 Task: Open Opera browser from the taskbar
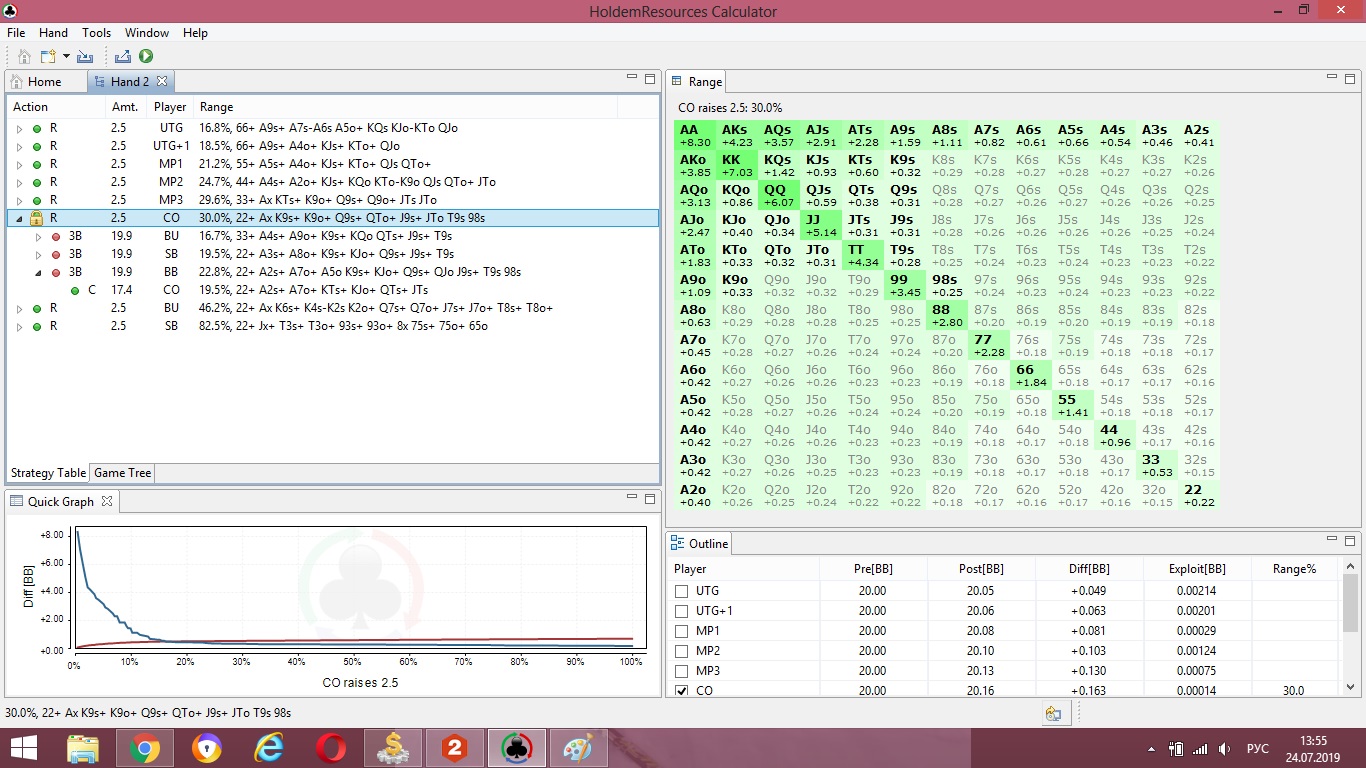point(331,748)
